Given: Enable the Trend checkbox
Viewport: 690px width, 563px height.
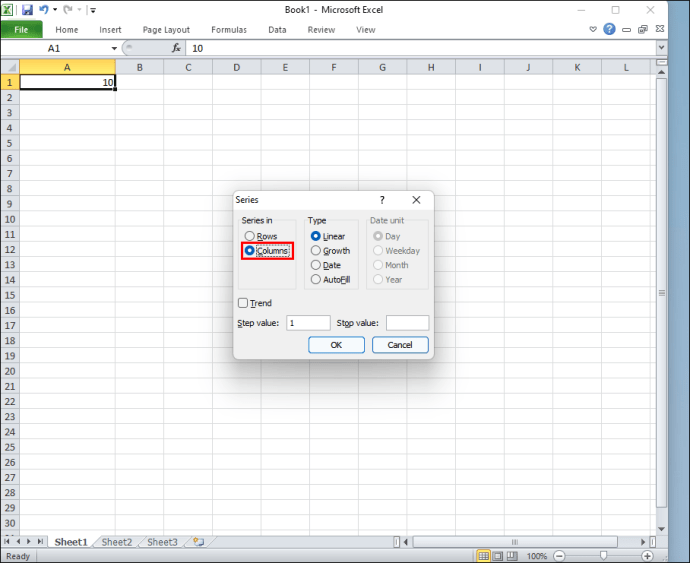Looking at the screenshot, I should coord(243,303).
